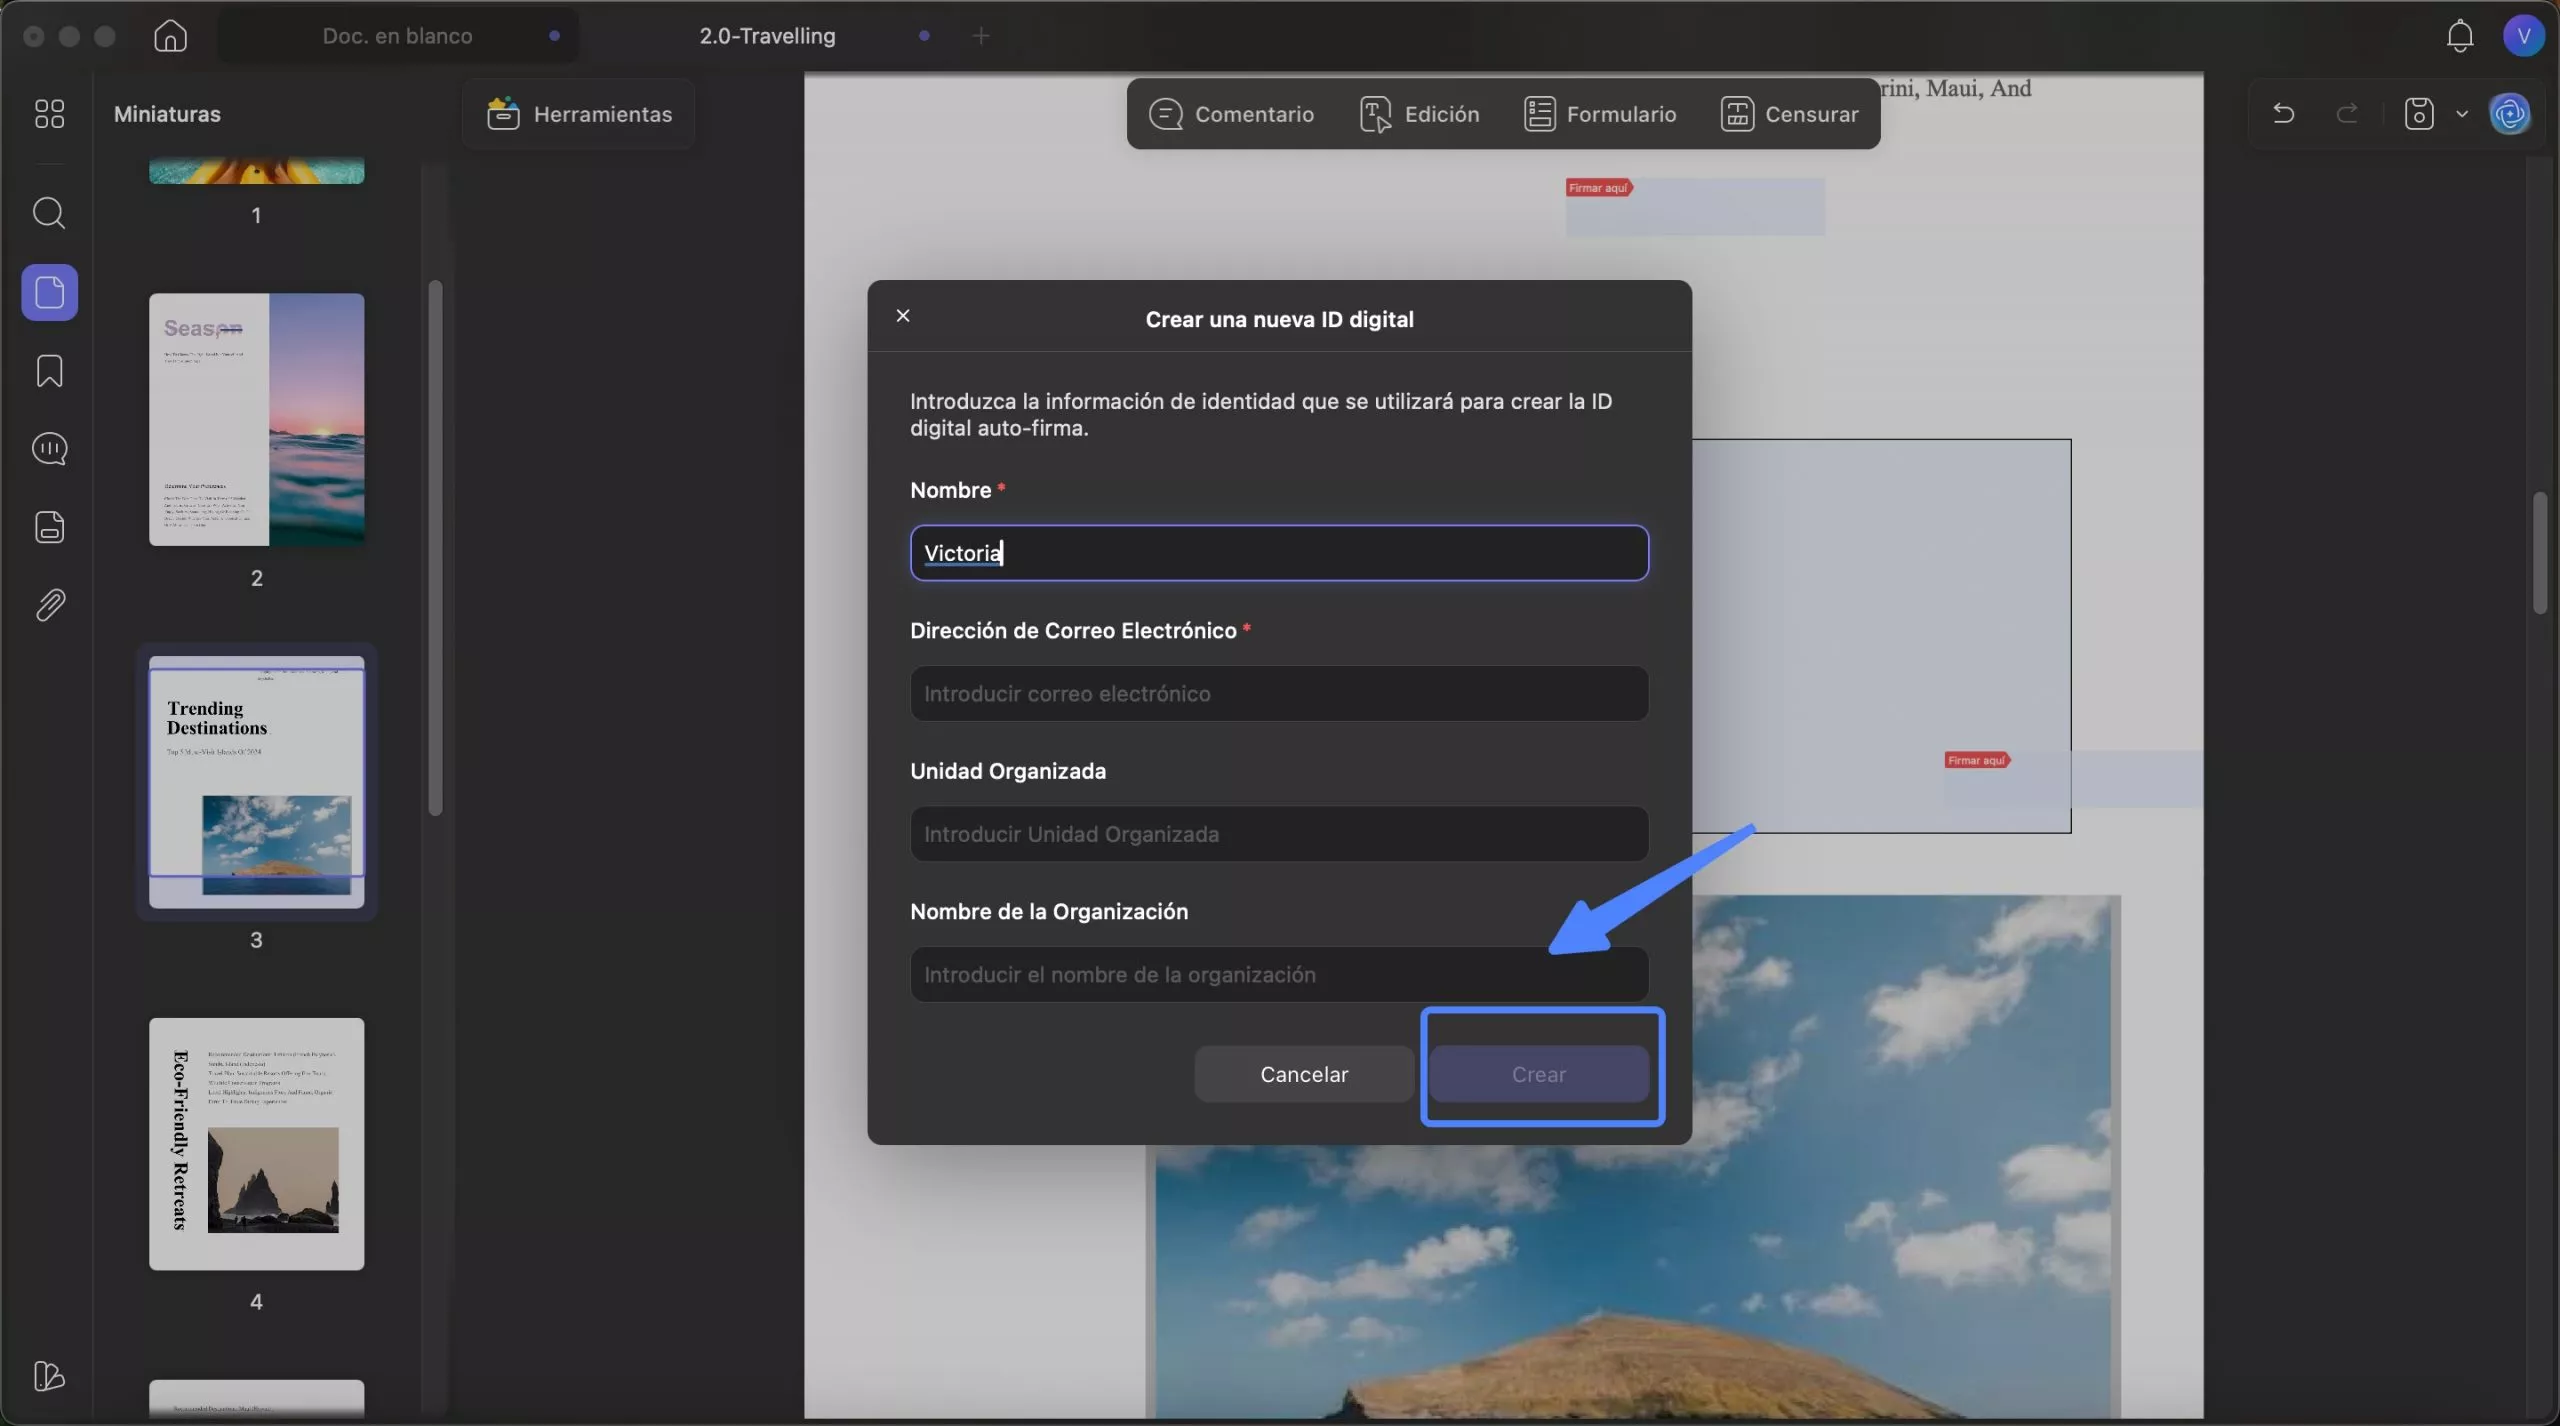The height and width of the screenshot is (1426, 2560).
Task: Open the user profile avatar V
Action: coord(2523,36)
